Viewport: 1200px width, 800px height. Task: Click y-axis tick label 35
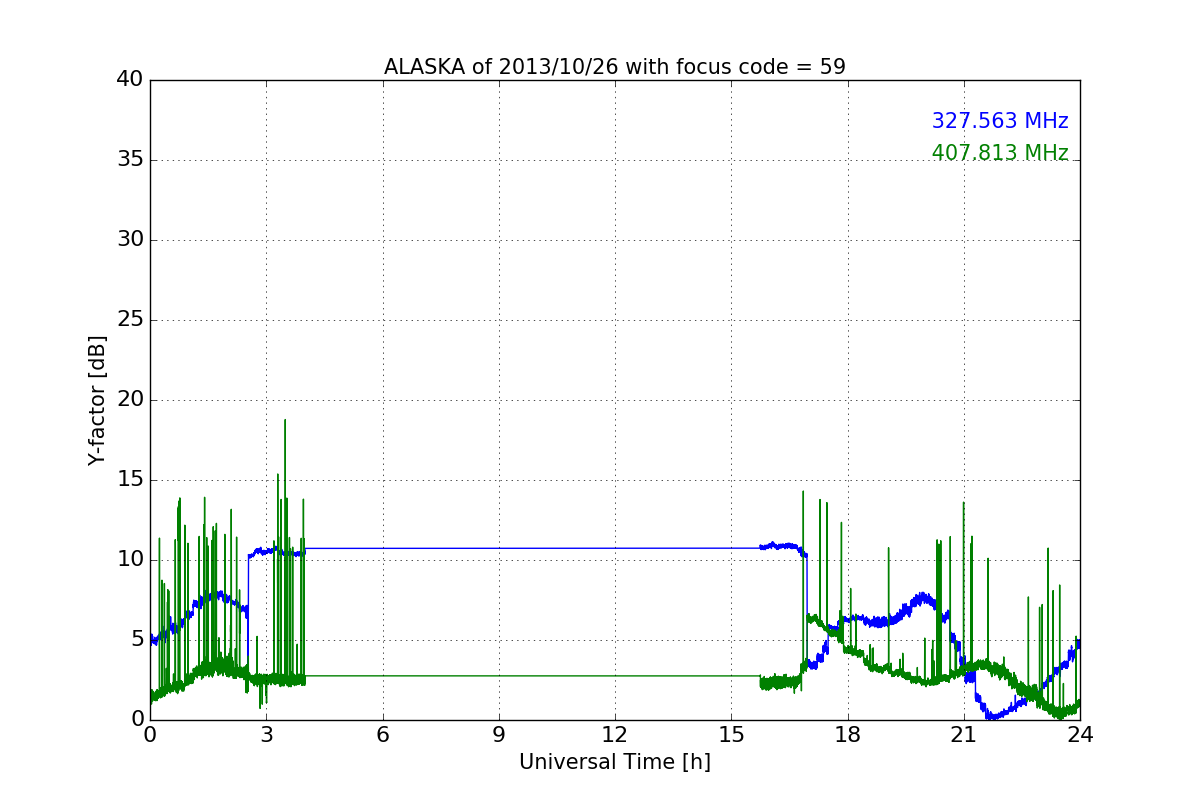(x=130, y=160)
